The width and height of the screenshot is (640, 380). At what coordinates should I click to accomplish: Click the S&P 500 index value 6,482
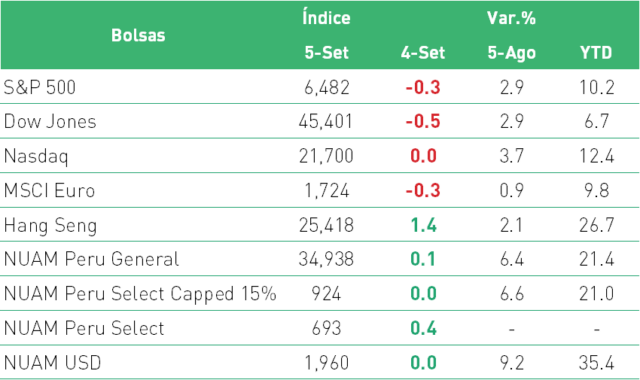pos(327,87)
